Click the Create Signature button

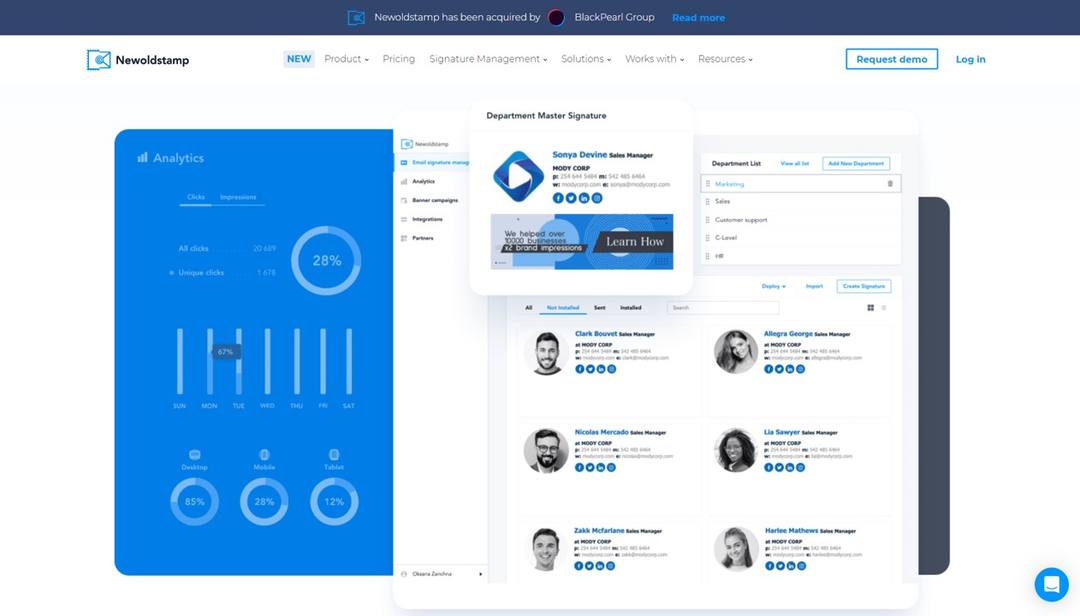[864, 286]
